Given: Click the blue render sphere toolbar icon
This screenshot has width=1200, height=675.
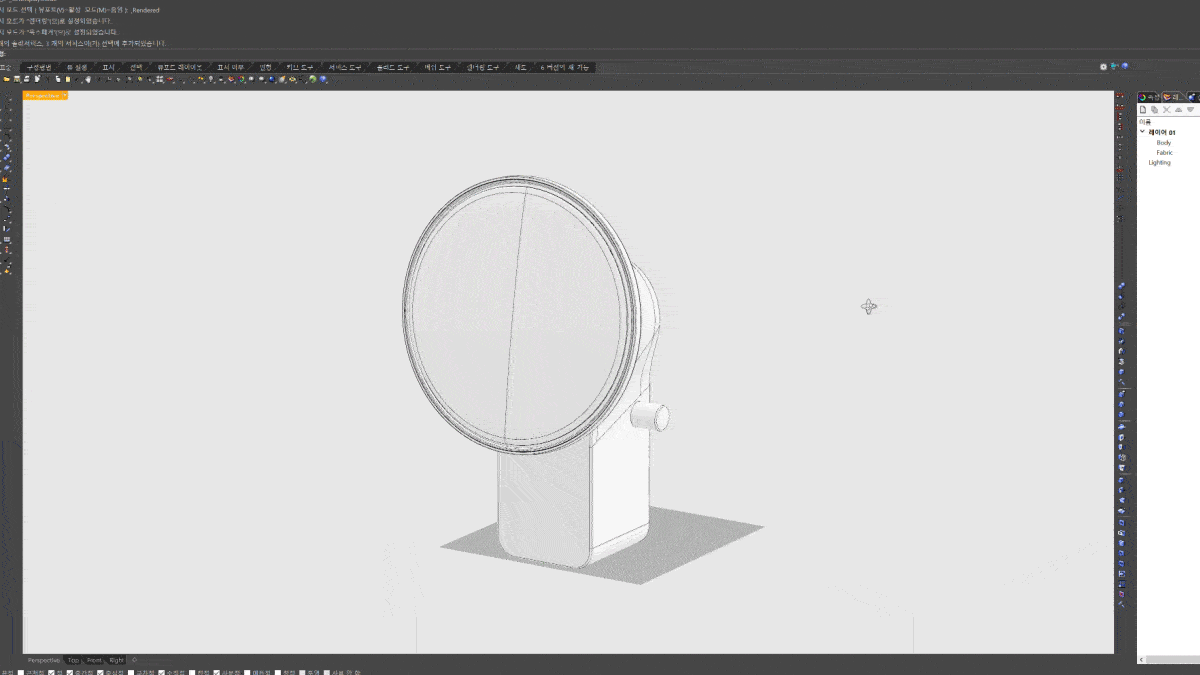Looking at the screenshot, I should pyautogui.click(x=271, y=79).
